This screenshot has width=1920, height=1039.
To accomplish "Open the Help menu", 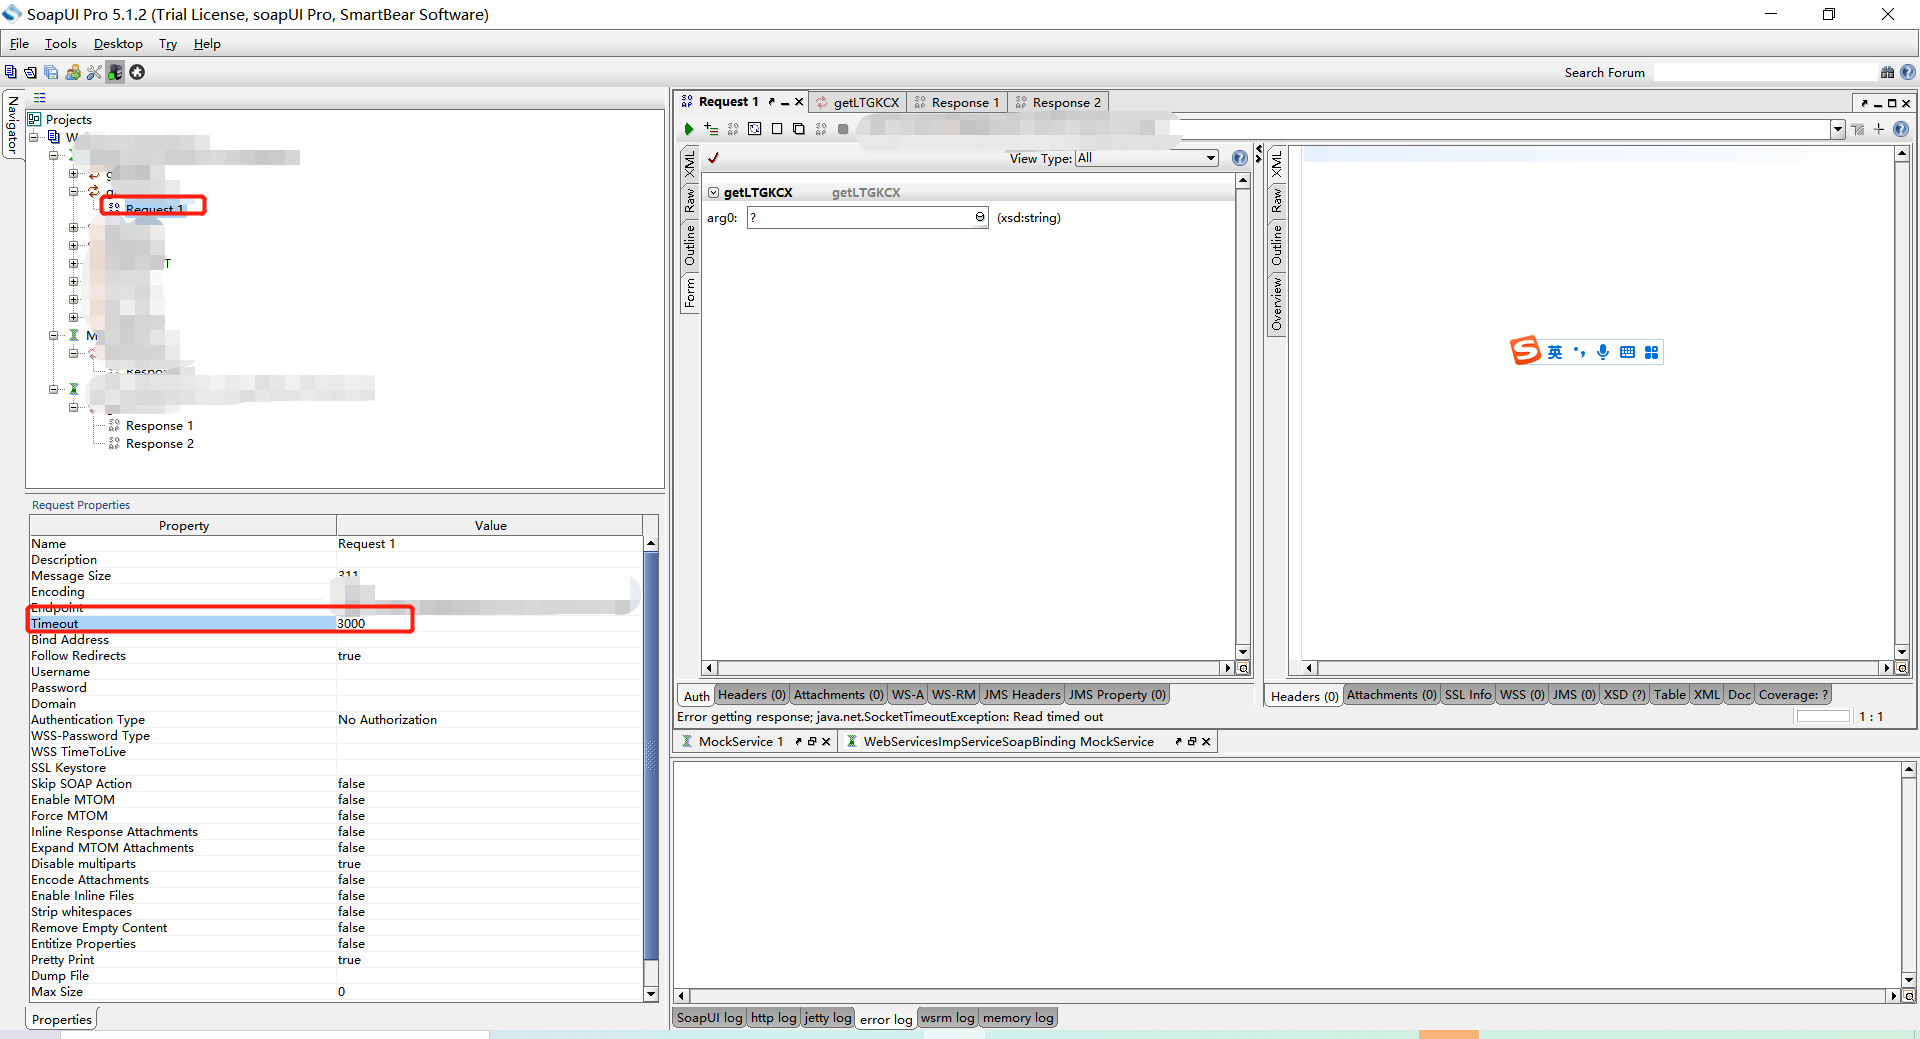I will point(207,43).
